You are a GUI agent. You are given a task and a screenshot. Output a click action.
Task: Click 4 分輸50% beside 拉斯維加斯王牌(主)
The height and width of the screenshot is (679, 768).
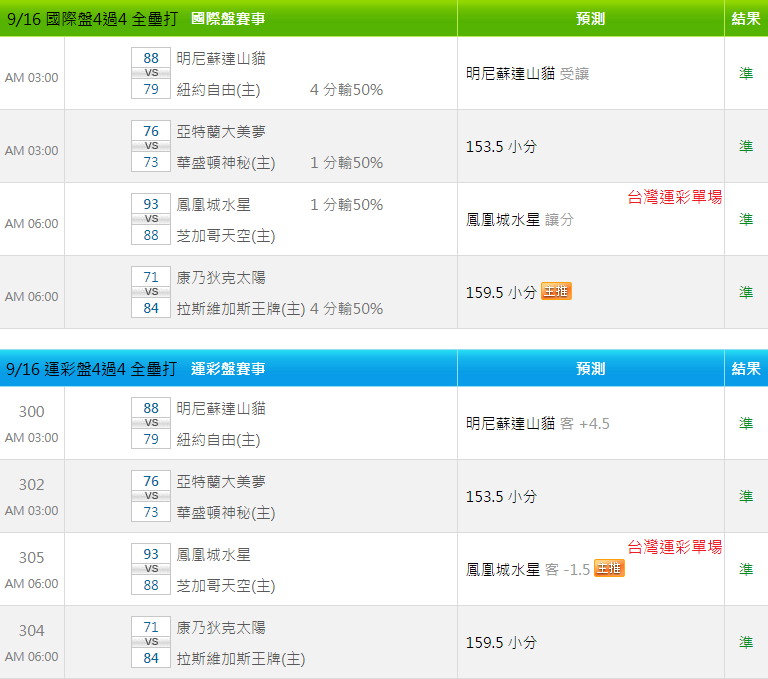click(x=346, y=309)
